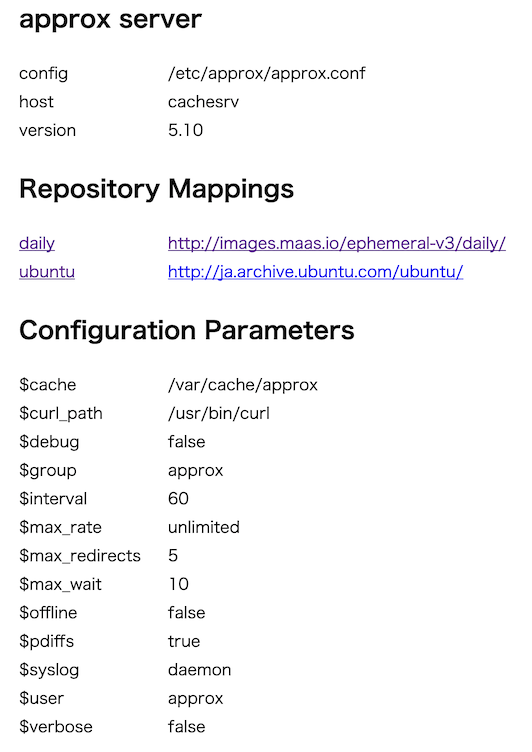
Task: Click the $max_redirects parameter label
Action: (x=80, y=555)
